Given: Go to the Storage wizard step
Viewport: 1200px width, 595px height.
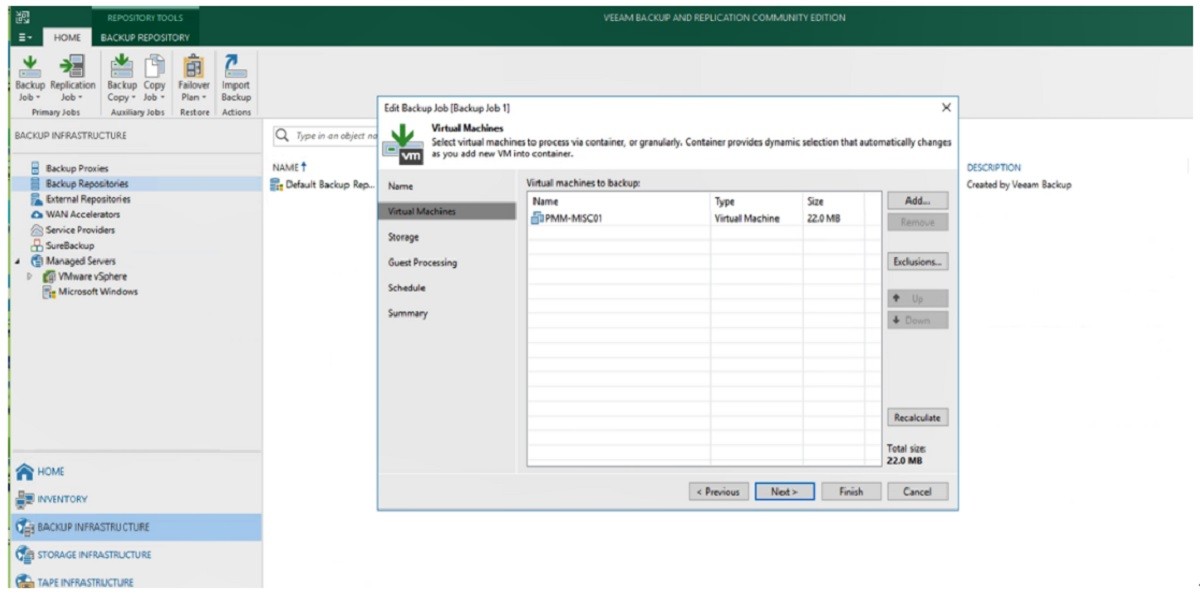Looking at the screenshot, I should point(403,237).
